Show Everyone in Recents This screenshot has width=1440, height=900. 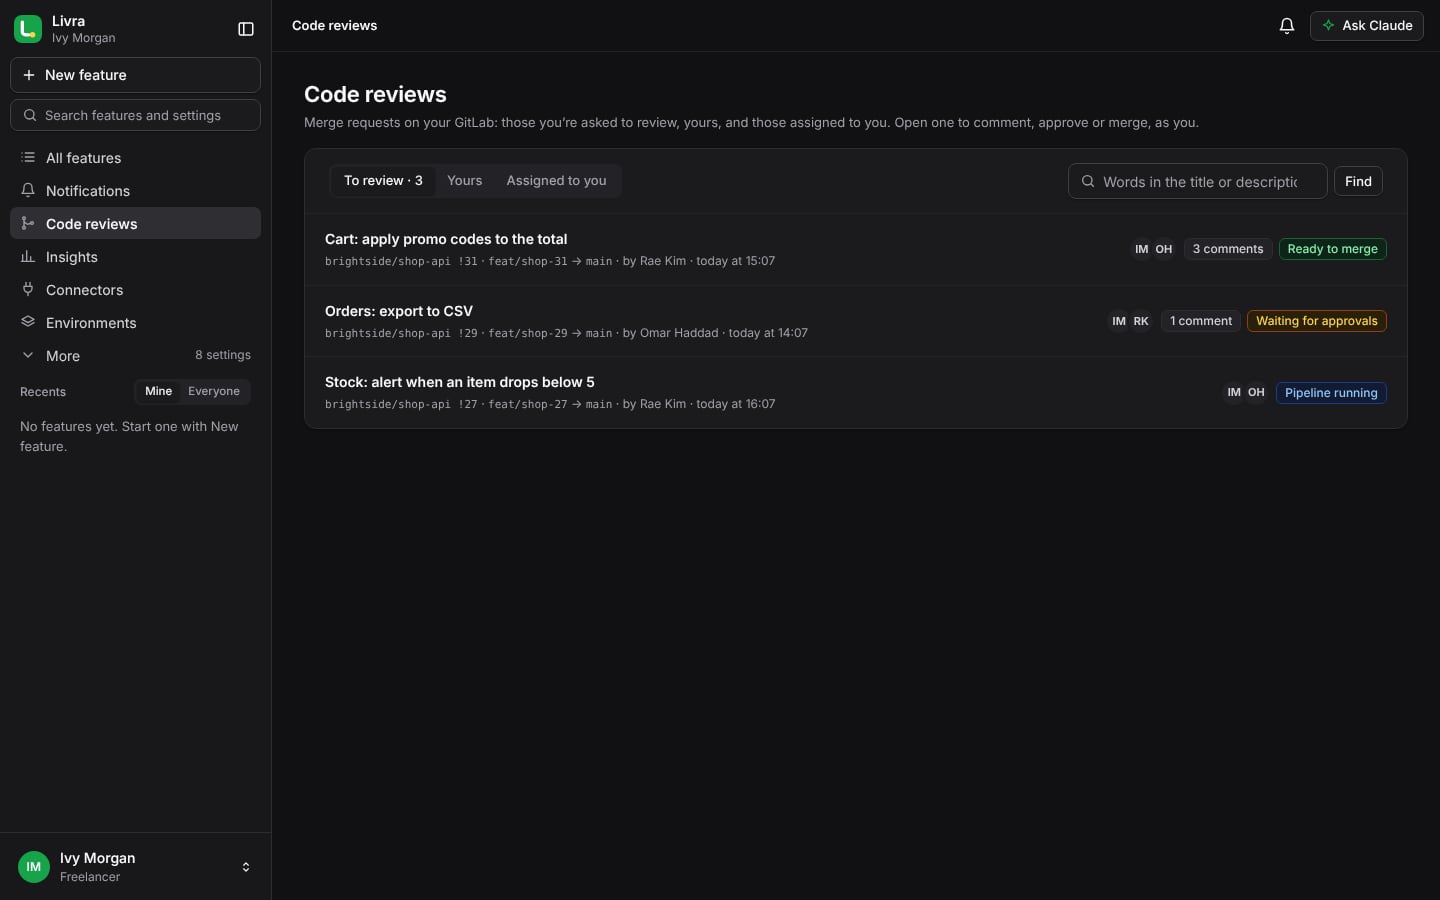pos(214,391)
